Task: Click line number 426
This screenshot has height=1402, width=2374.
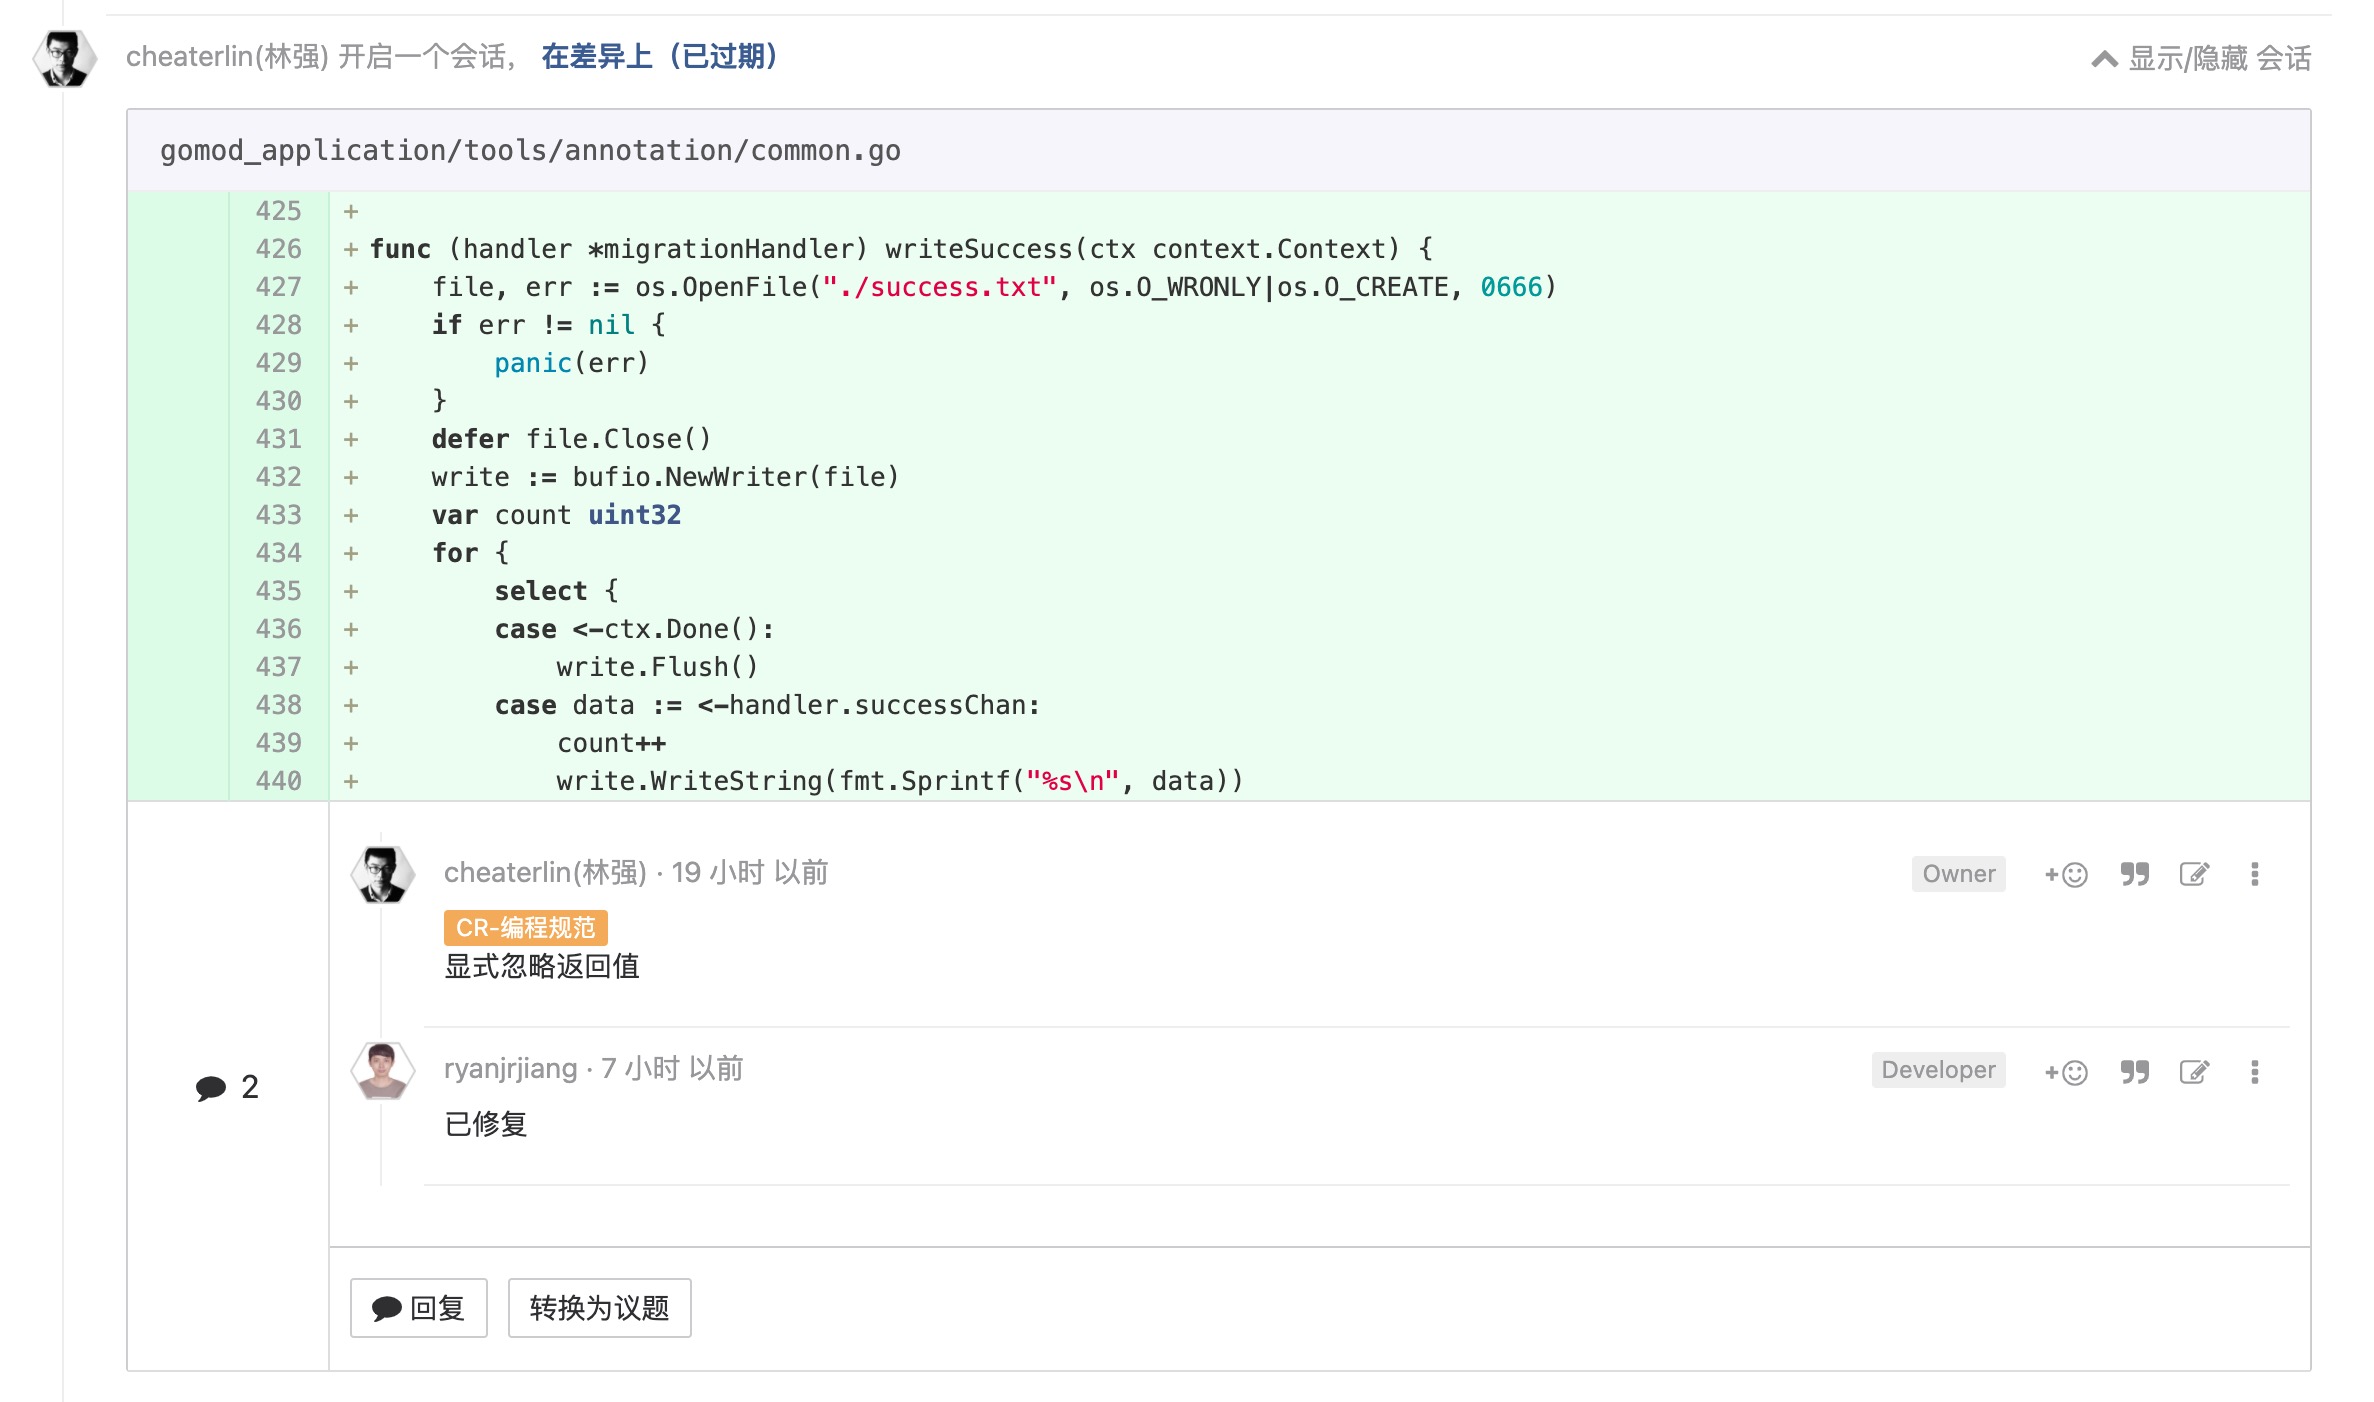Action: pos(278,249)
